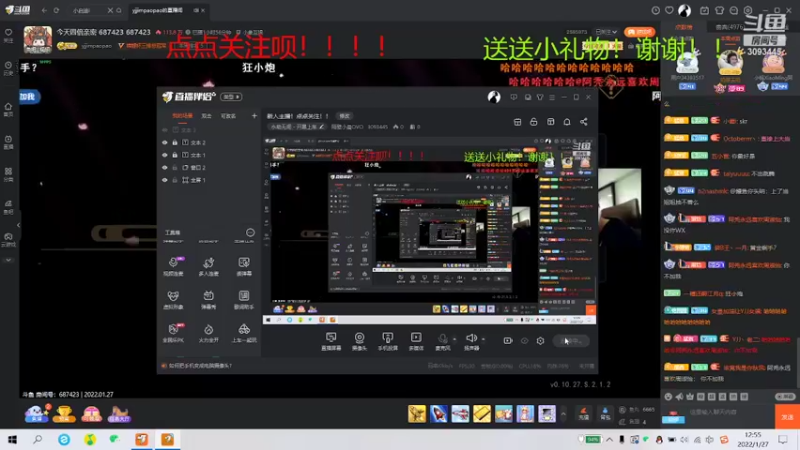Open the 虚拟形象 tool
This screenshot has height=450, width=800.
[173, 299]
